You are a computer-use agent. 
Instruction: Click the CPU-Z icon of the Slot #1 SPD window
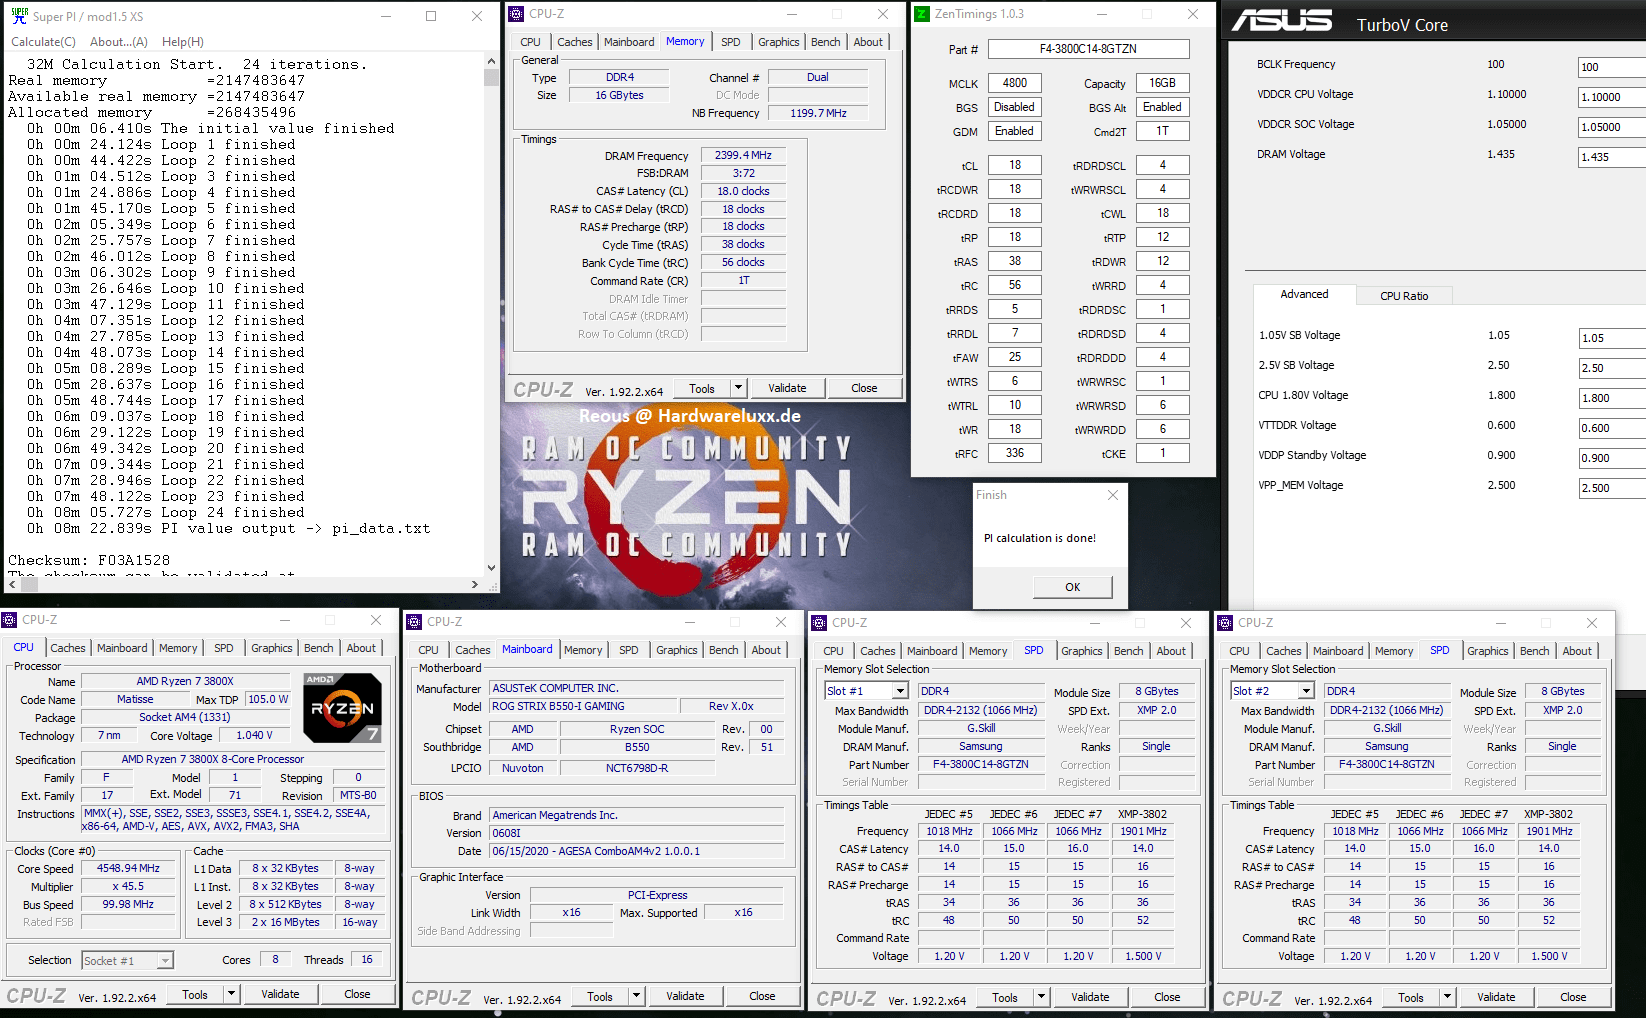pyautogui.click(x=819, y=623)
